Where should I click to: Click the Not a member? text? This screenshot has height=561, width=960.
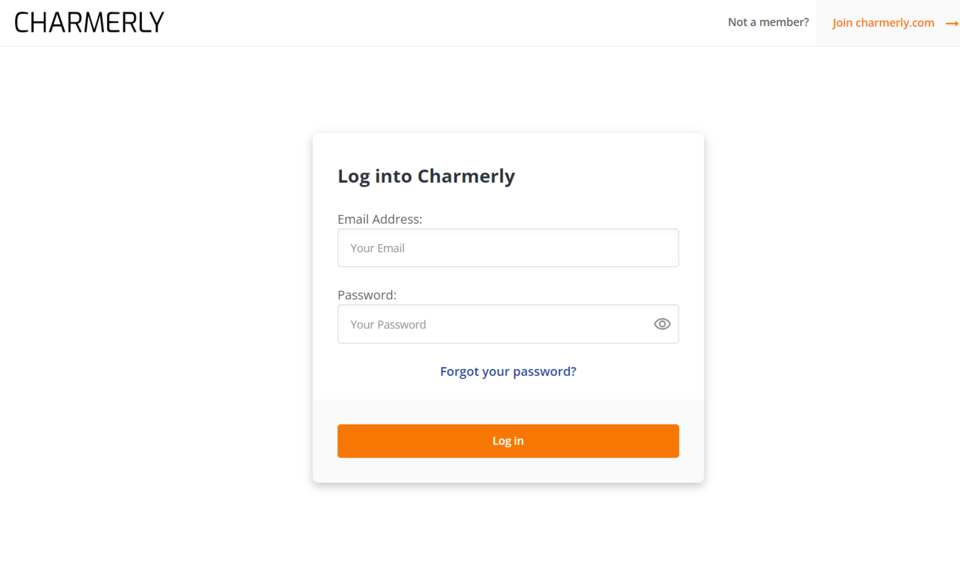[x=768, y=22]
